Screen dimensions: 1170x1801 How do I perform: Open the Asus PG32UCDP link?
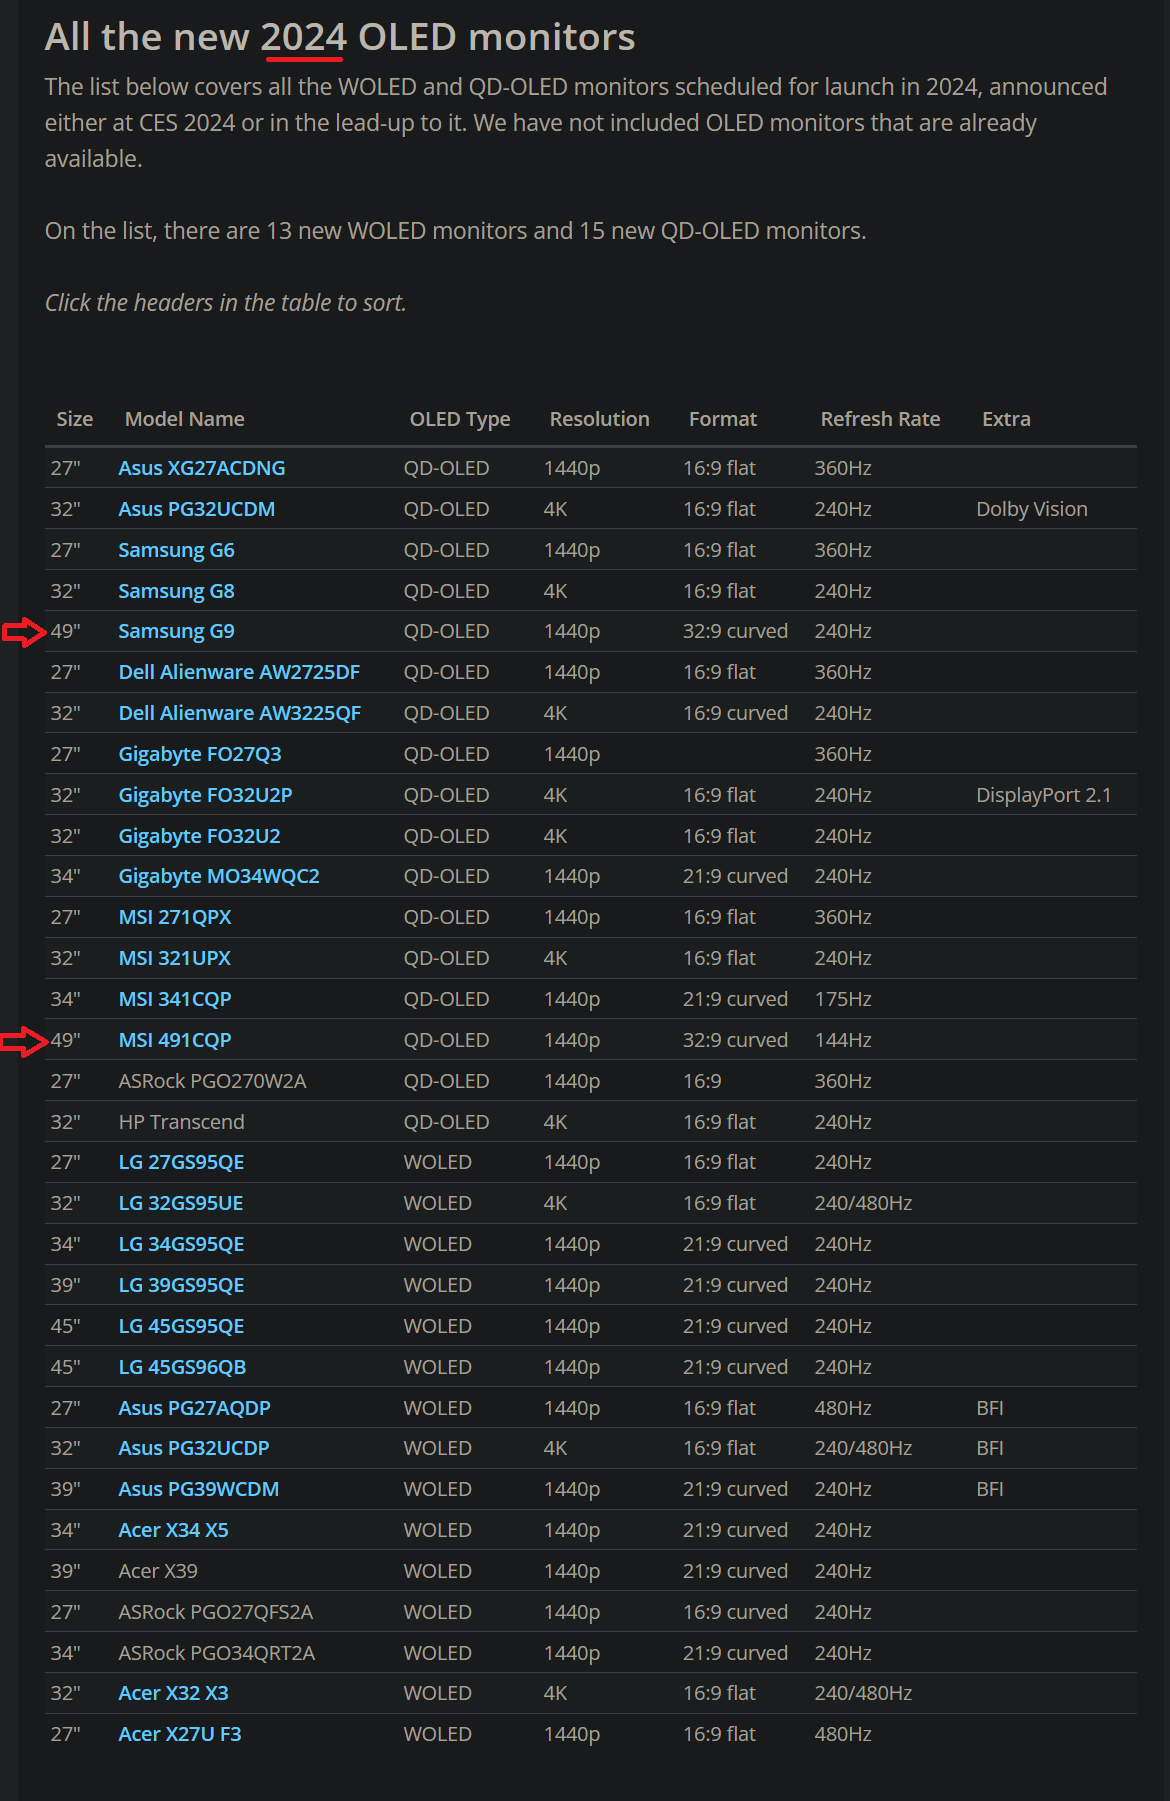click(x=194, y=1448)
